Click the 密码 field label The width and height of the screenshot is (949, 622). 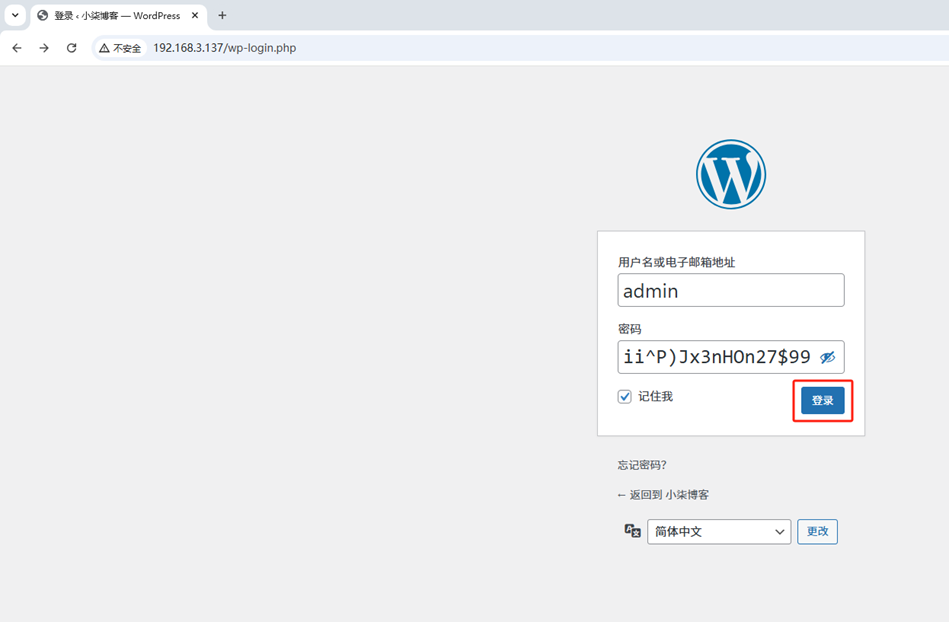(x=629, y=329)
